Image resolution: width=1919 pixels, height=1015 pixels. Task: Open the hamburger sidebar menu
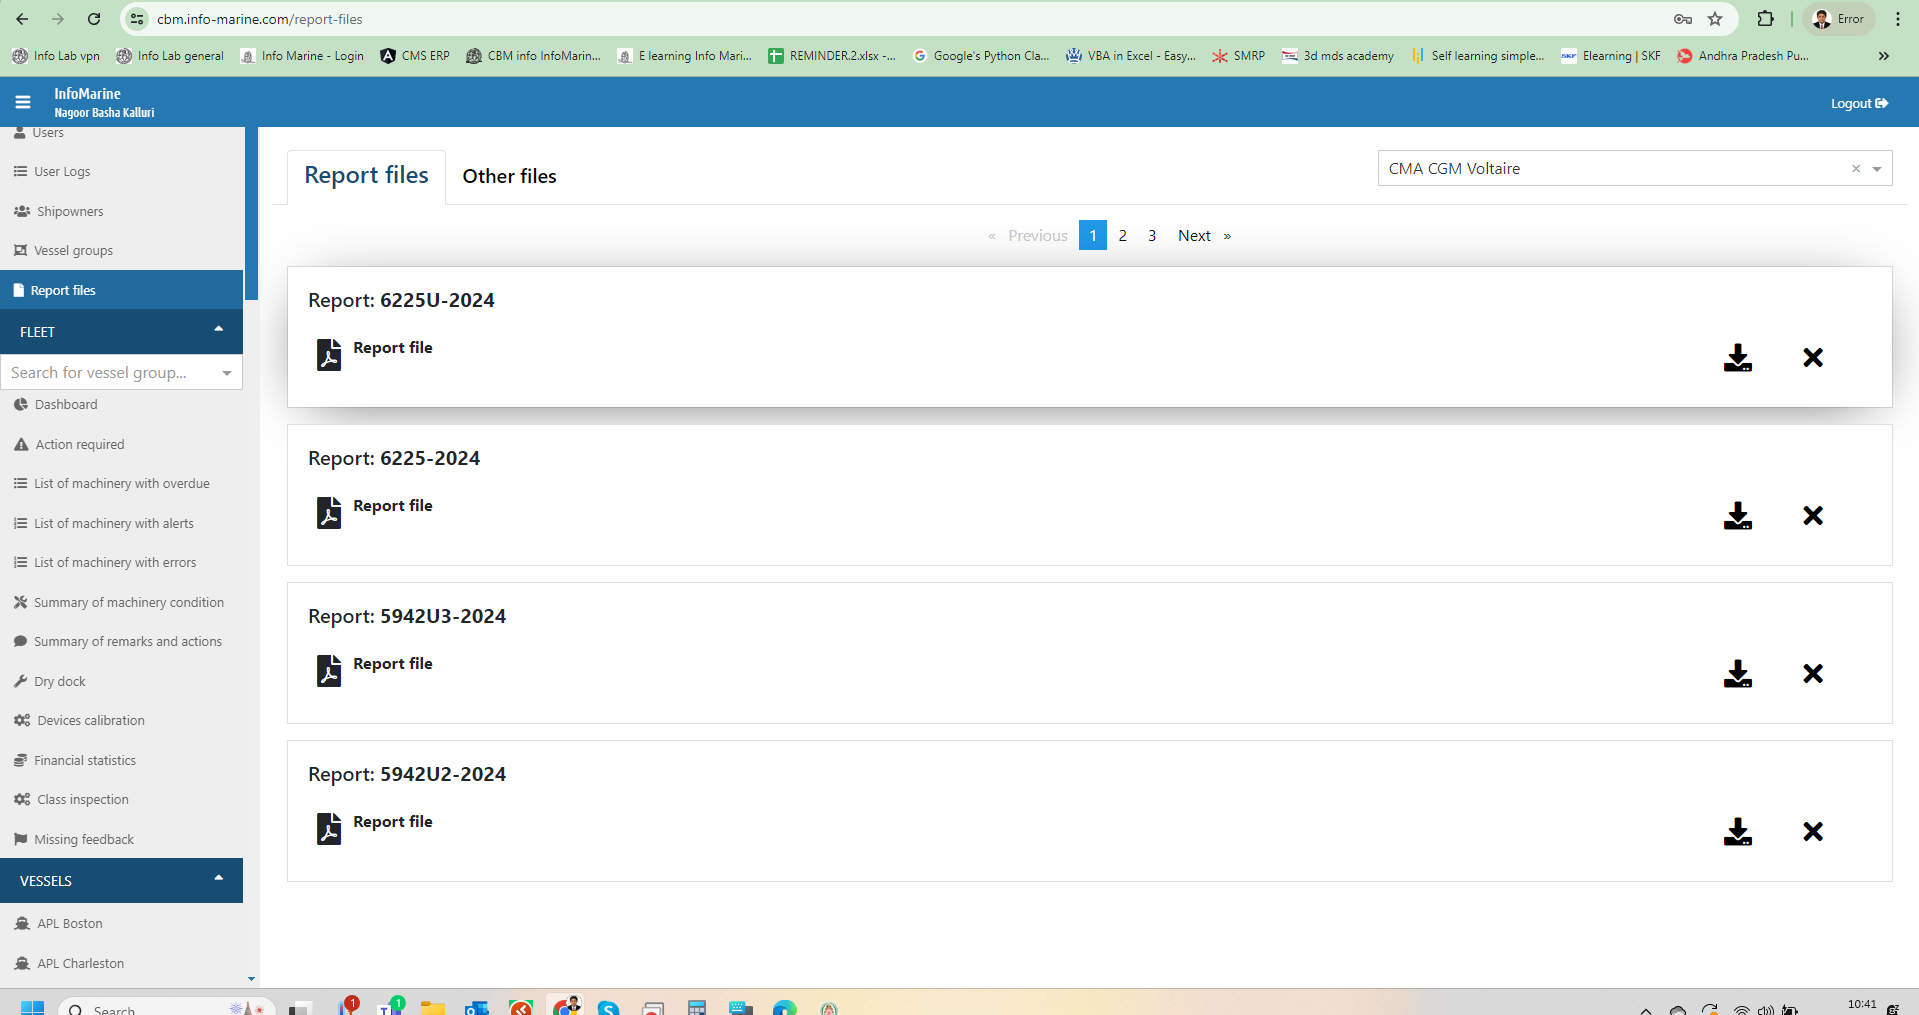23,102
